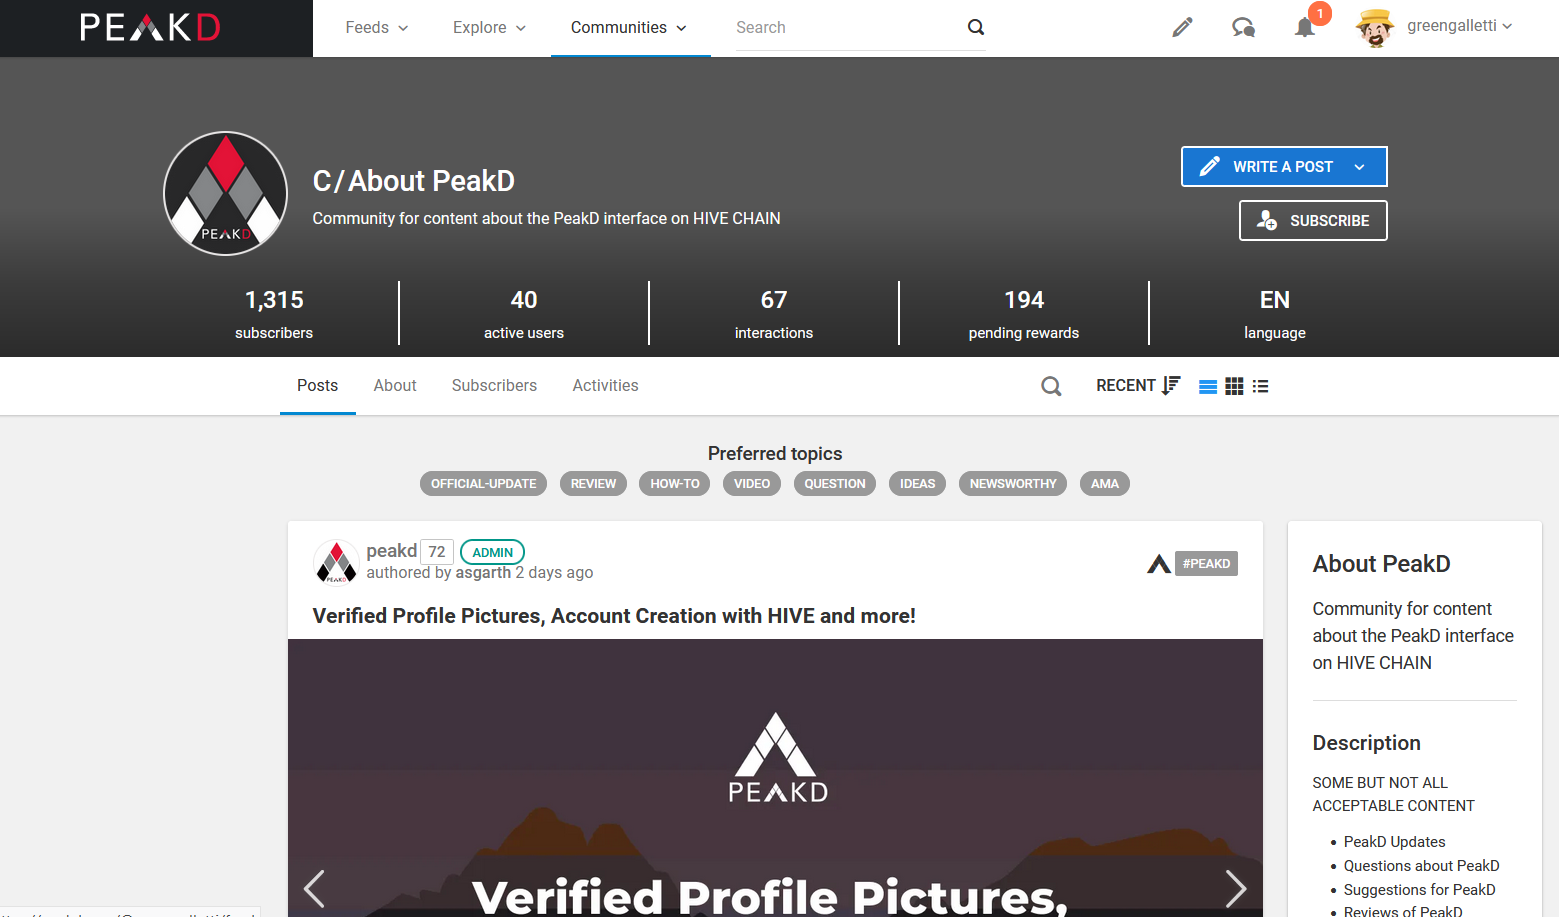This screenshot has height=917, width=1559.
Task: Filter by NEWSWORTHY topic
Action: coord(1013,484)
